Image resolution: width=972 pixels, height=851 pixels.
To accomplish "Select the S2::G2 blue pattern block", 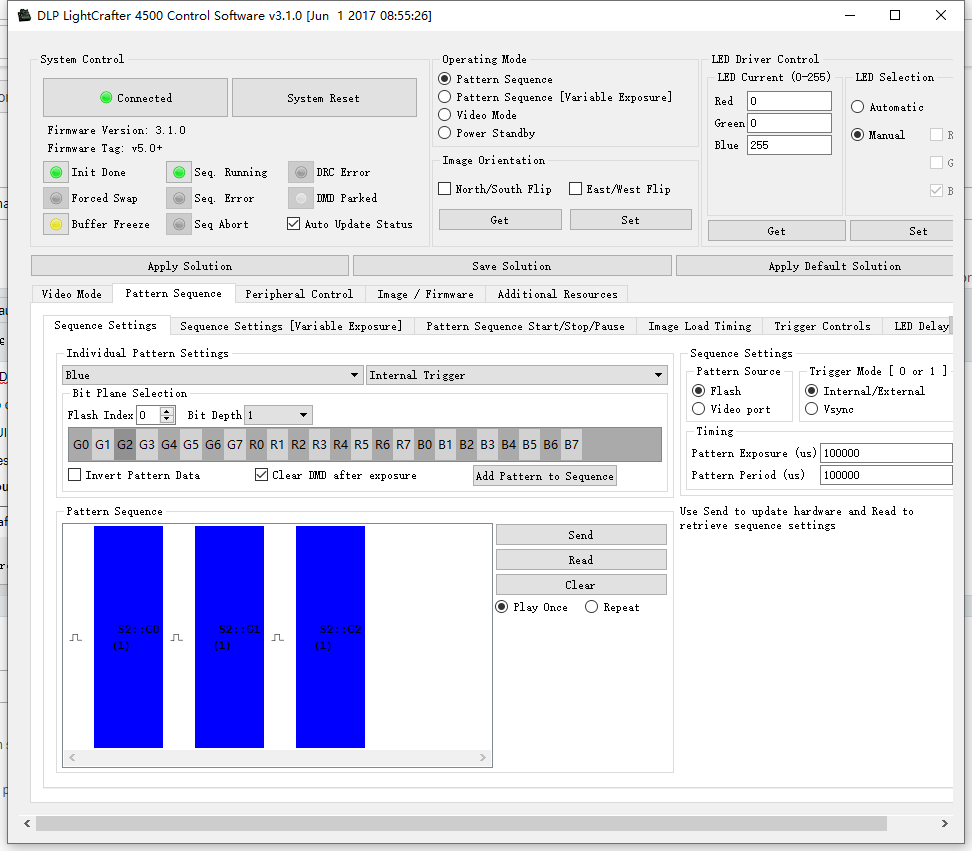I will pyautogui.click(x=330, y=637).
